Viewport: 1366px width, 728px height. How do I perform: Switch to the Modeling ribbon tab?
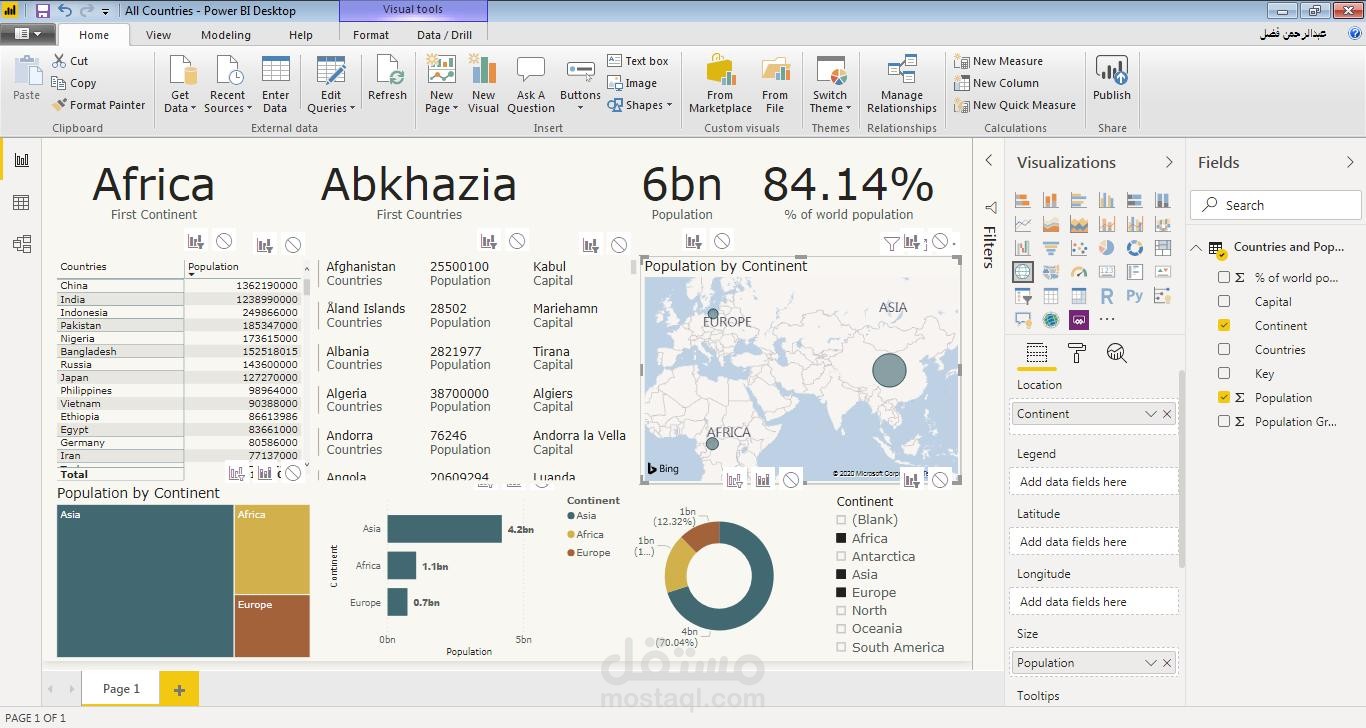point(226,34)
